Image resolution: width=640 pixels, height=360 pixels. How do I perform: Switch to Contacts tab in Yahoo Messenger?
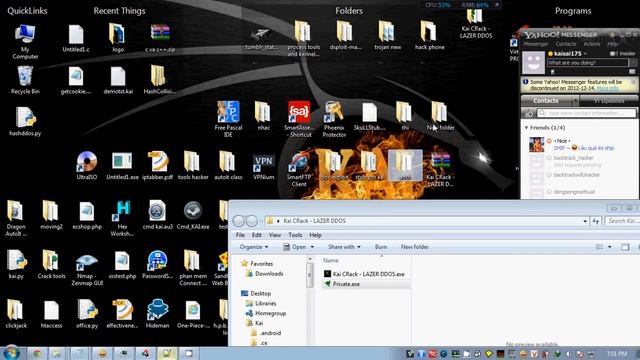coord(546,101)
